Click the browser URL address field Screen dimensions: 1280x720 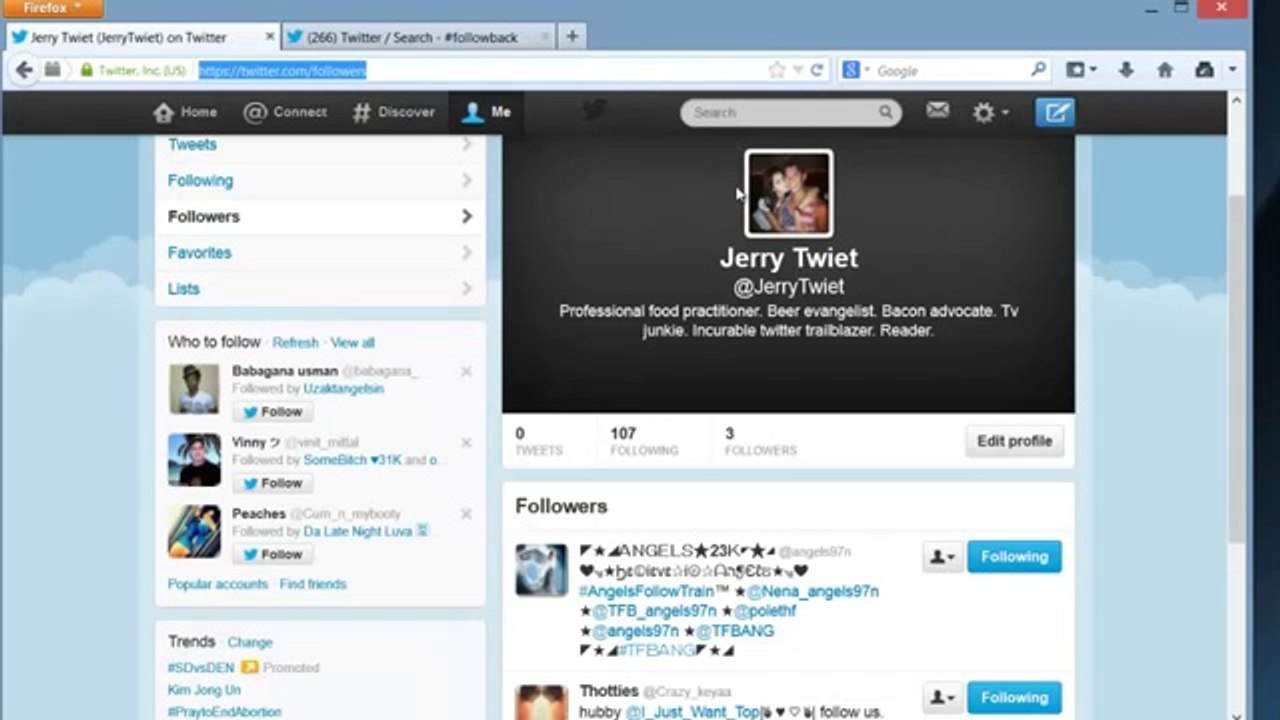tap(480, 70)
